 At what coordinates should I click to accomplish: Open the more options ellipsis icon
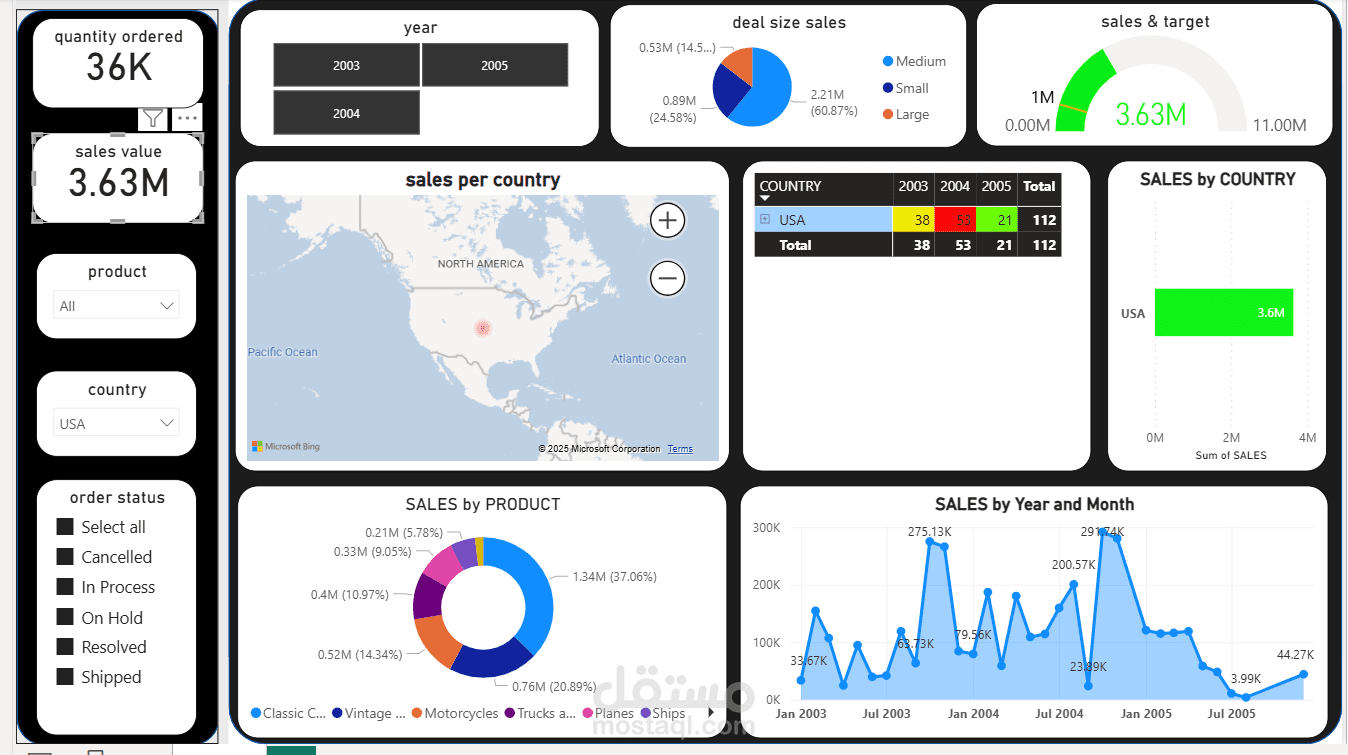(x=187, y=118)
